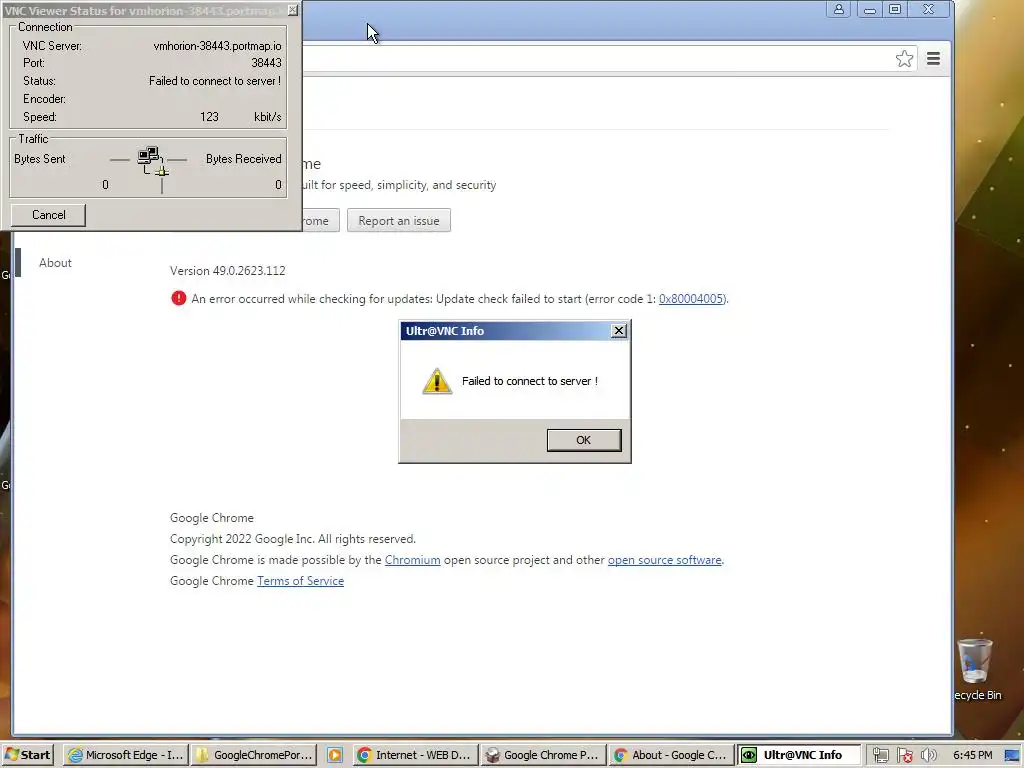Click the network traffic icon in VNC status

click(x=153, y=162)
